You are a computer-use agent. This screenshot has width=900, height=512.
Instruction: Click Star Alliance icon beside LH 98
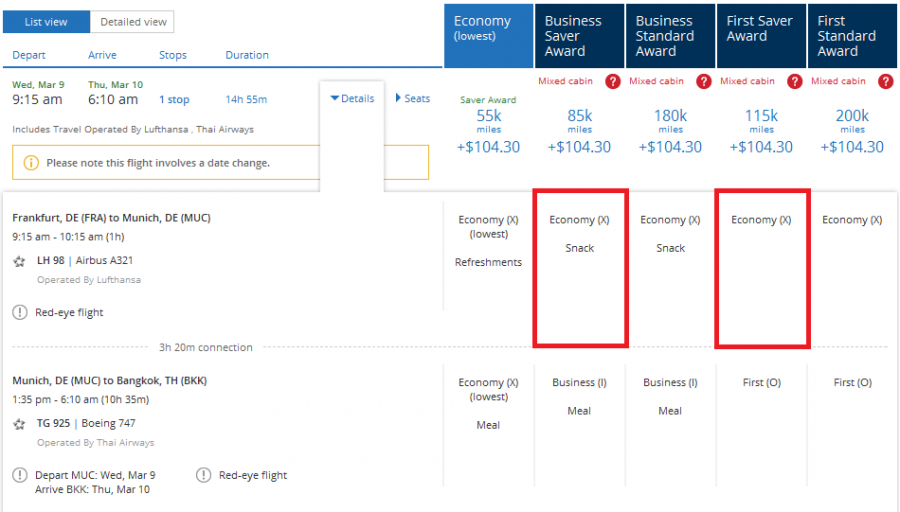pos(20,261)
